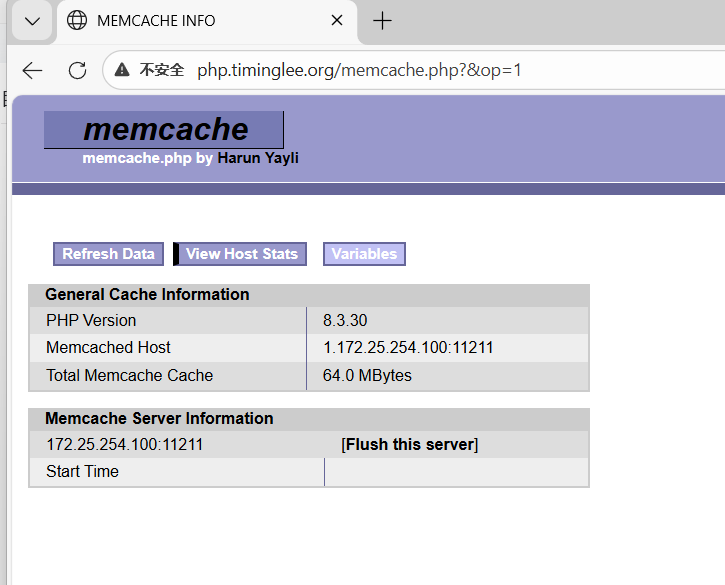
Task: Click the Memcached Host label
Action: [108, 347]
